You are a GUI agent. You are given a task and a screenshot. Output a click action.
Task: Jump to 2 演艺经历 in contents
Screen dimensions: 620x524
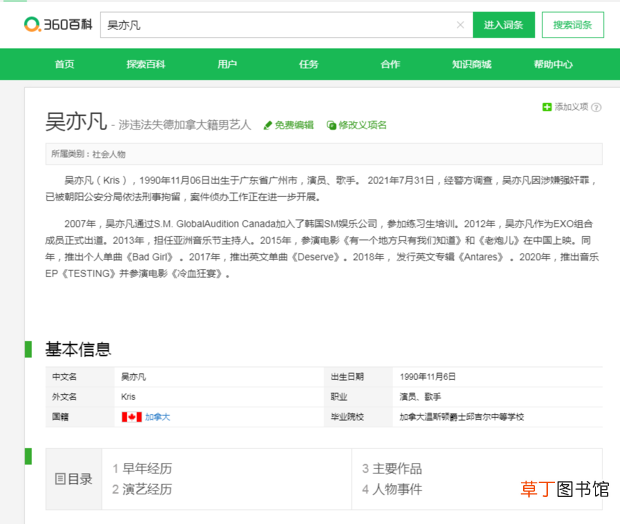(x=142, y=489)
